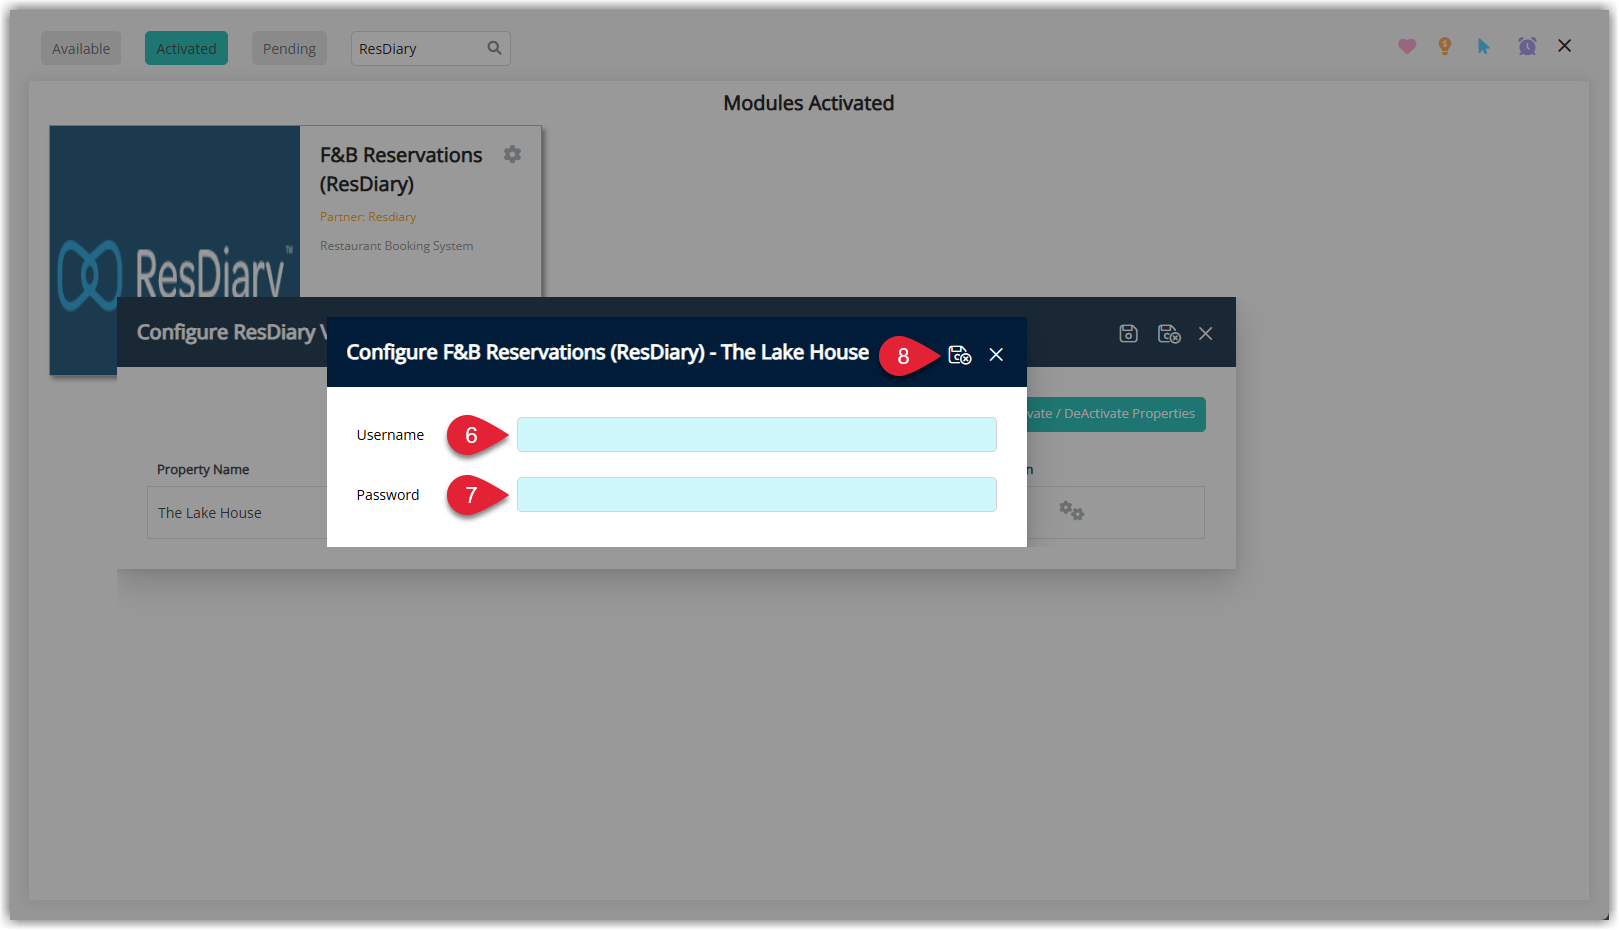Click the Password input field

(756, 495)
